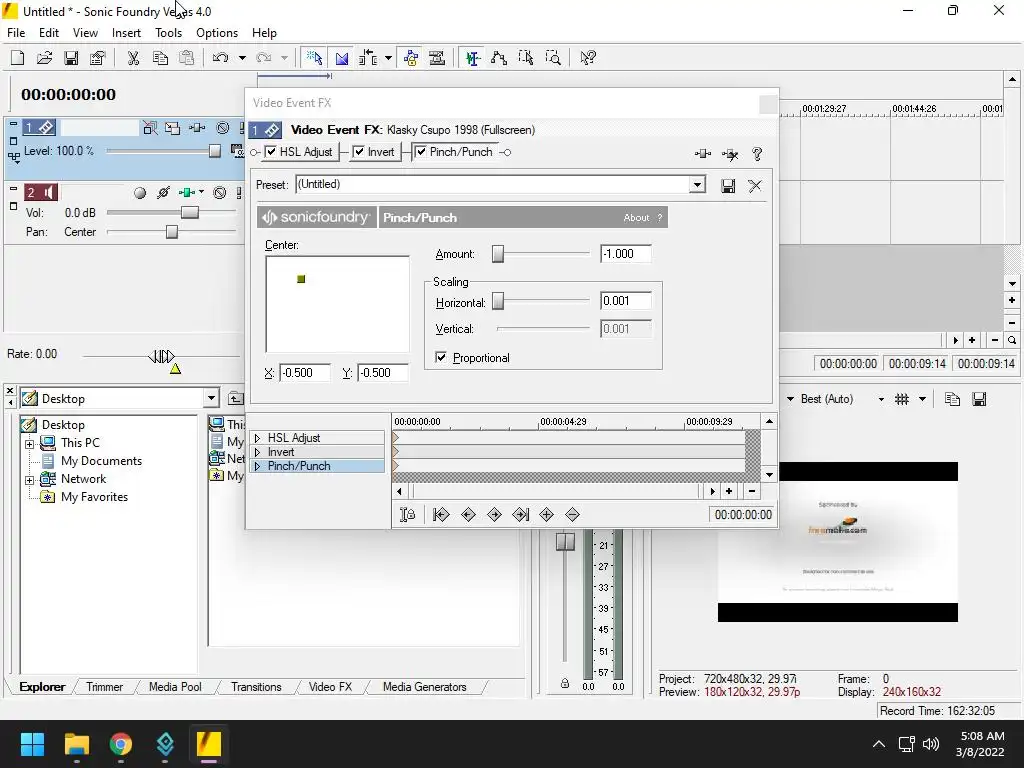The image size is (1024, 768).
Task: Click the Amount slider handle
Action: (x=498, y=254)
